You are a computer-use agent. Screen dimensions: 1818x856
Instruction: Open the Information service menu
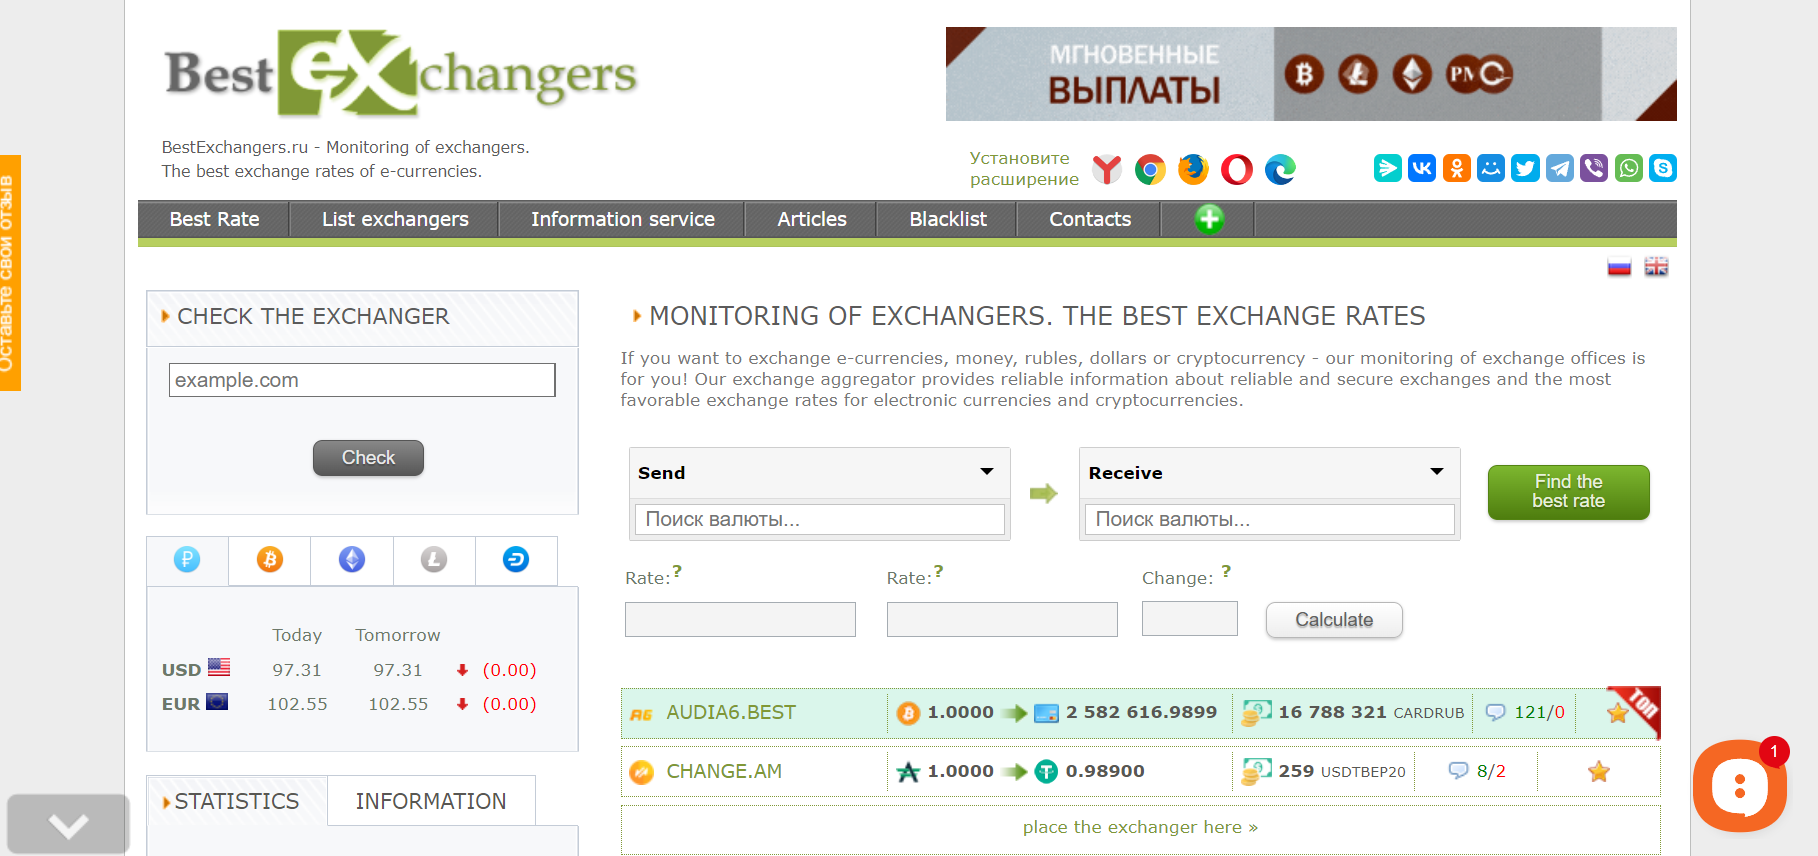pyautogui.click(x=623, y=219)
